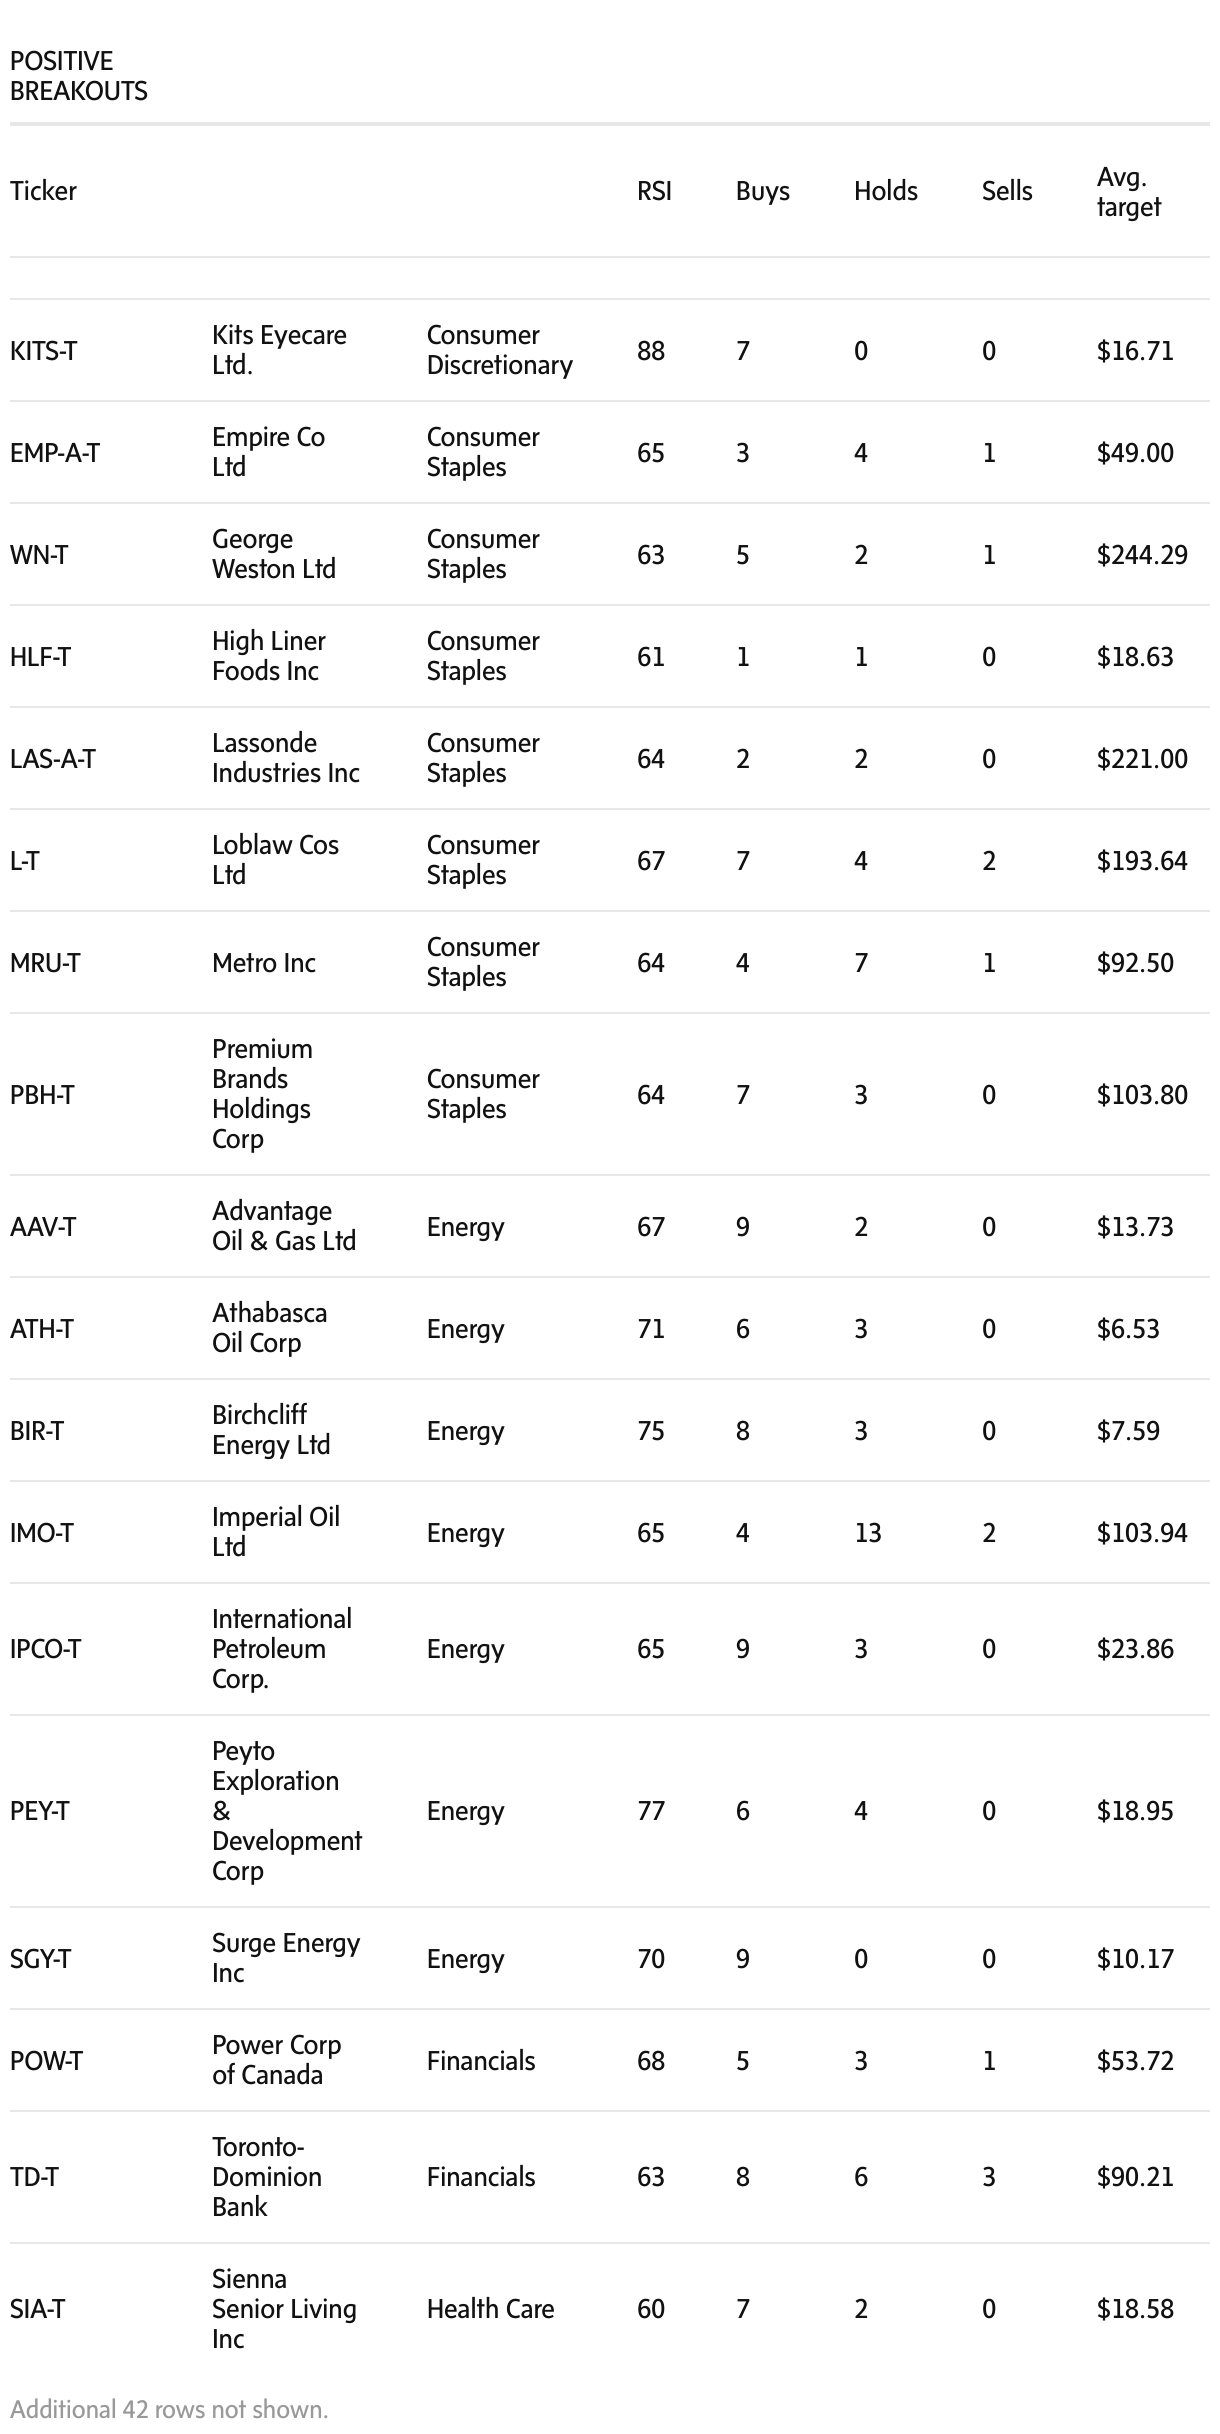Click the RSI column header
This screenshot has height=2434, width=1220.
pyautogui.click(x=654, y=191)
